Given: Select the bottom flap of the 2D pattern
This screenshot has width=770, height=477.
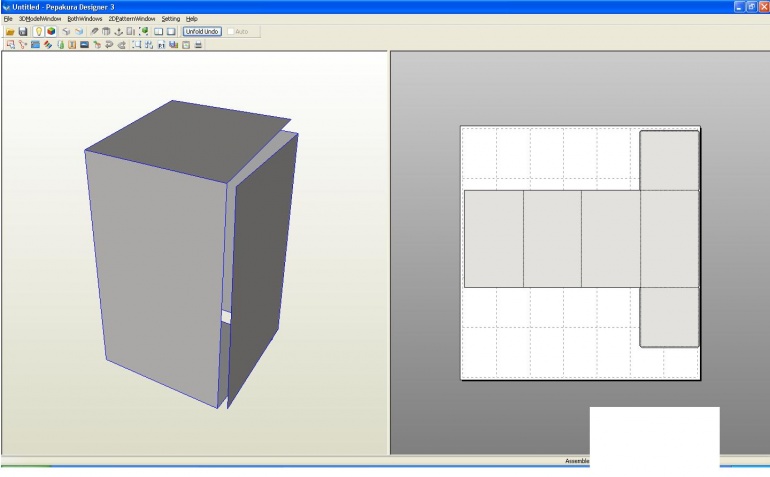Looking at the screenshot, I should tap(669, 317).
